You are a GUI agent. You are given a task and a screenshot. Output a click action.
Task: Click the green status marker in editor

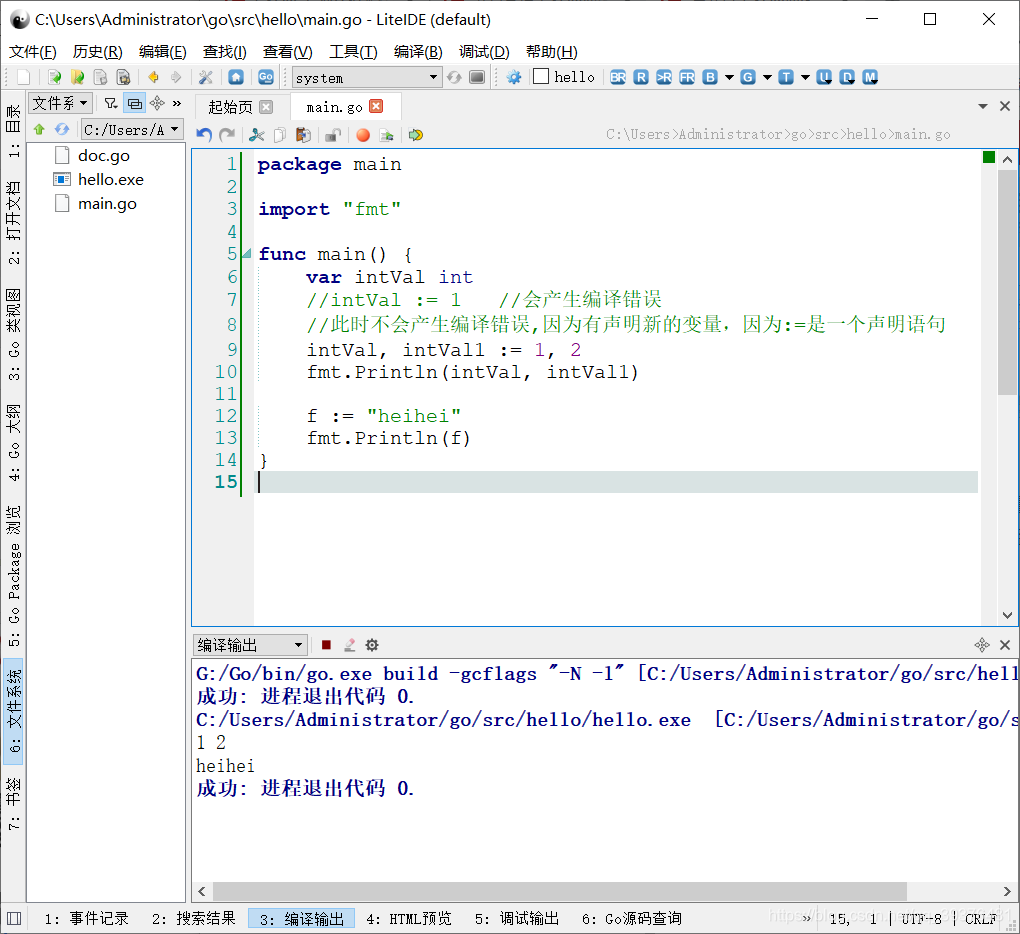989,157
